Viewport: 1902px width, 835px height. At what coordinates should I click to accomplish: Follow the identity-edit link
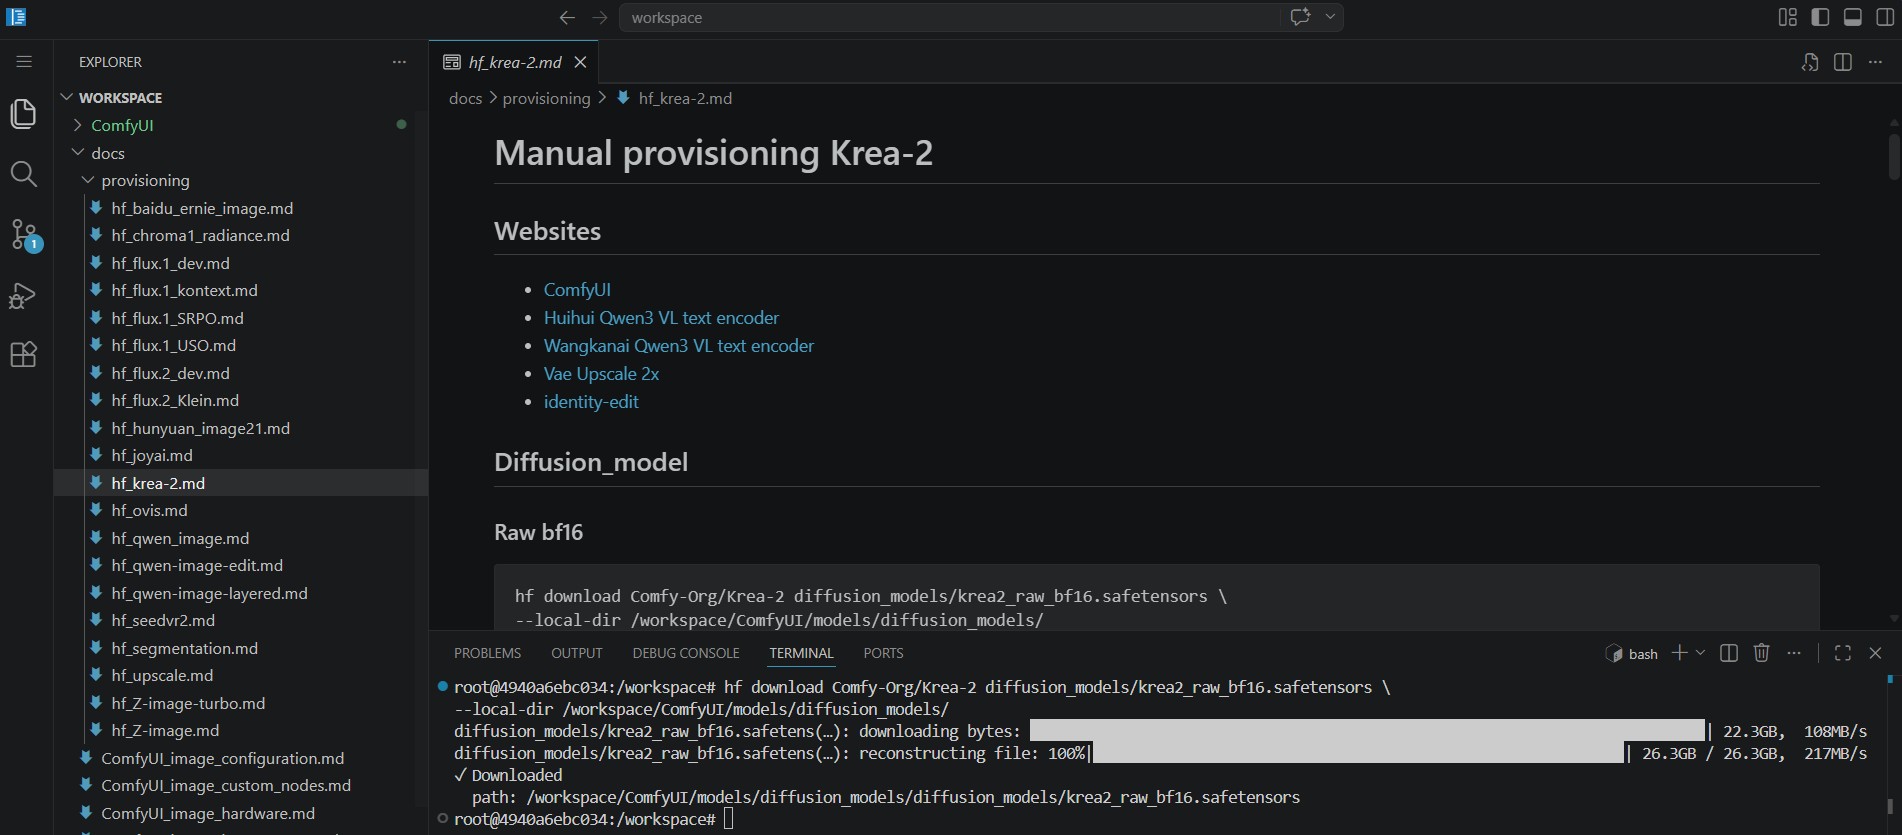591,401
